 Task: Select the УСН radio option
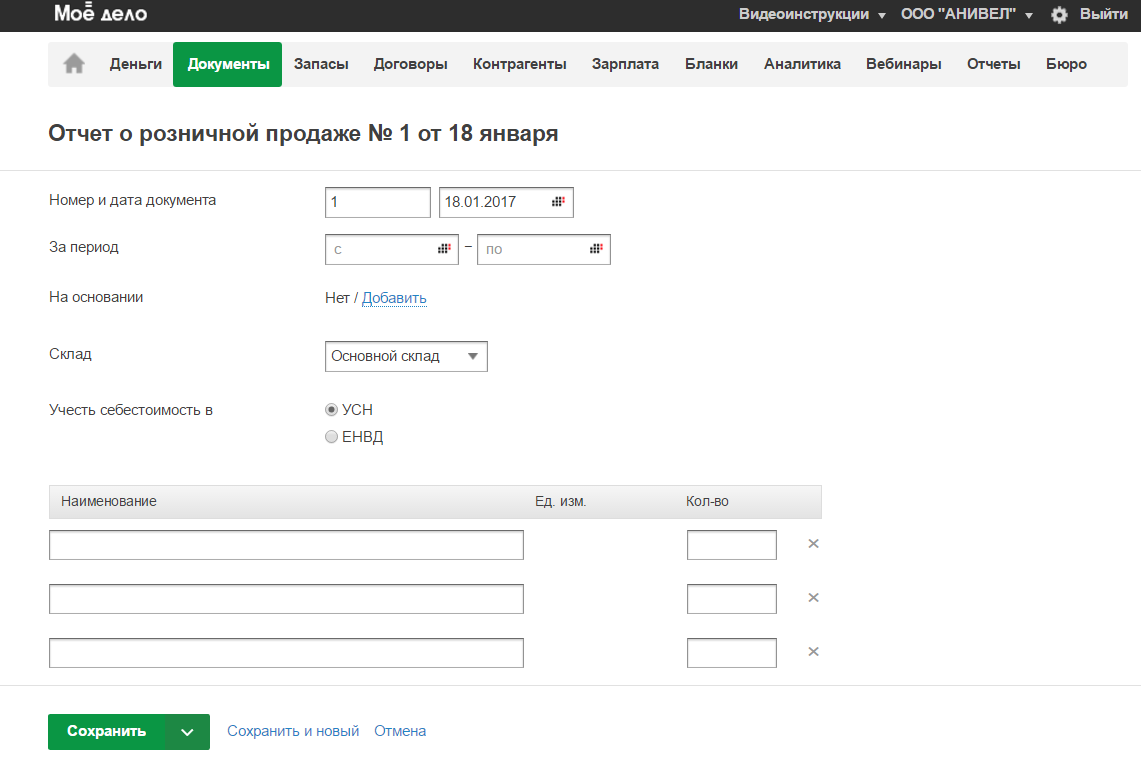tap(332, 410)
